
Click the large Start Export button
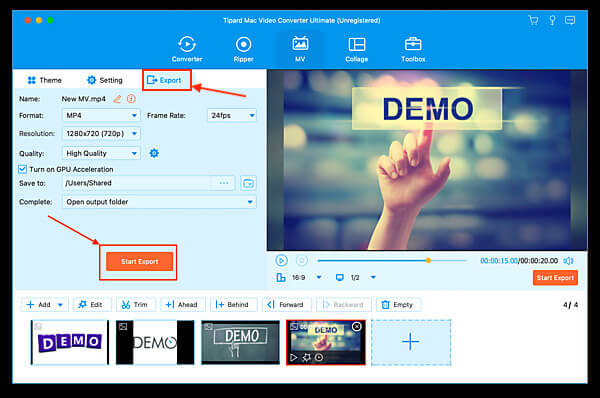pos(139,261)
